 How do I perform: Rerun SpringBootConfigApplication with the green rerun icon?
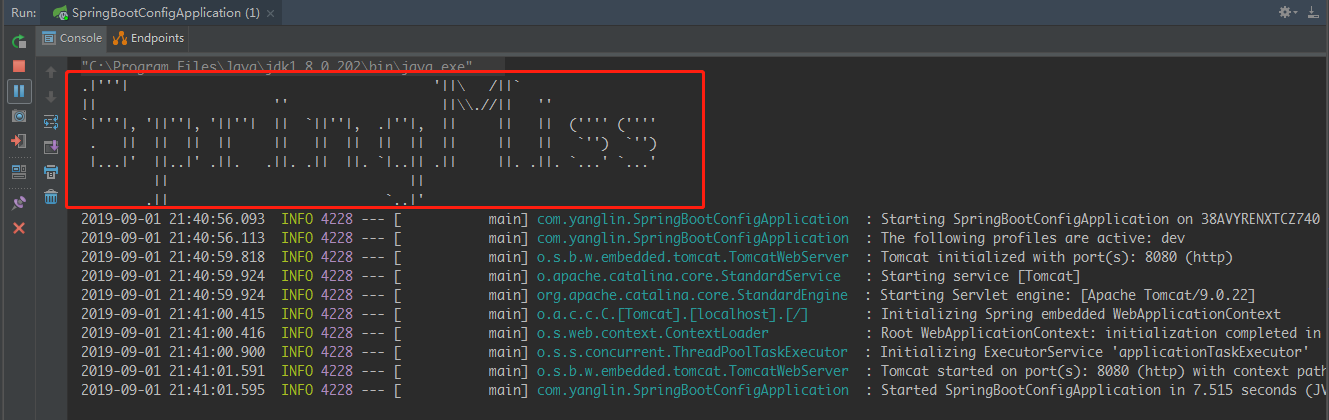[18, 42]
